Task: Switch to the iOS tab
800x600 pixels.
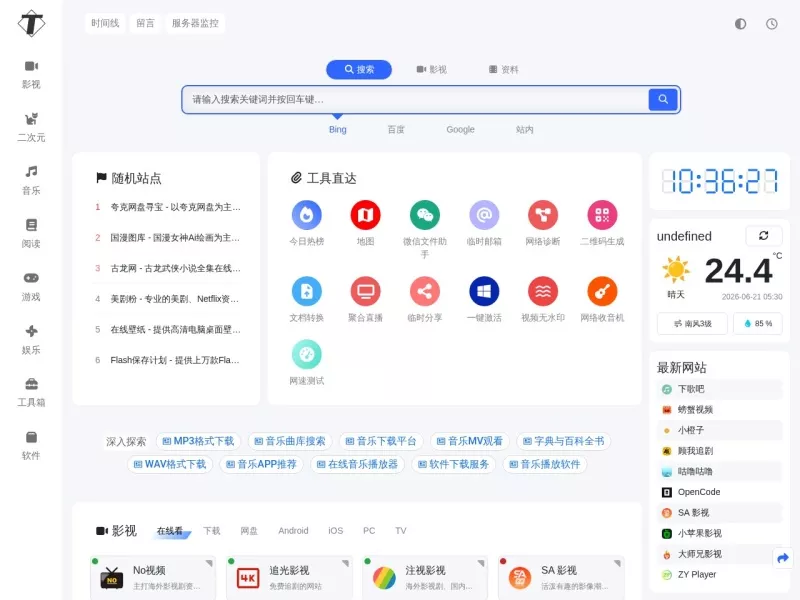Action: click(336, 531)
